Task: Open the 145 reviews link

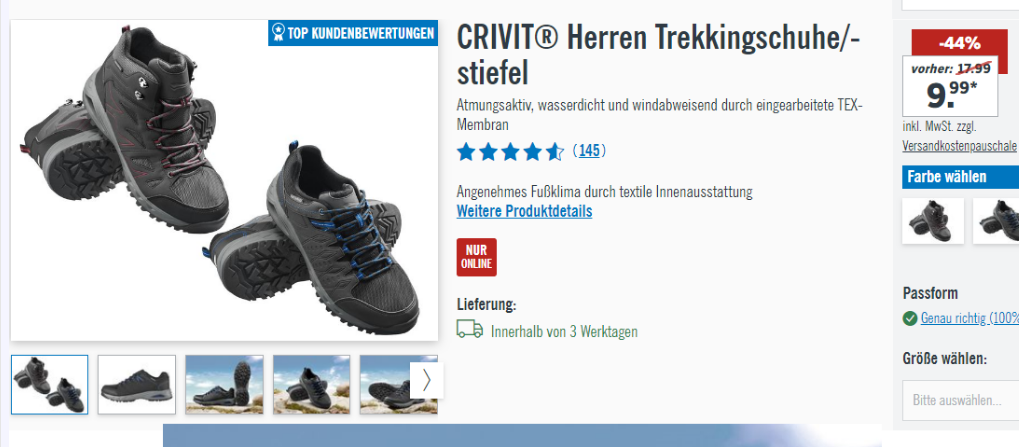Action: click(589, 151)
